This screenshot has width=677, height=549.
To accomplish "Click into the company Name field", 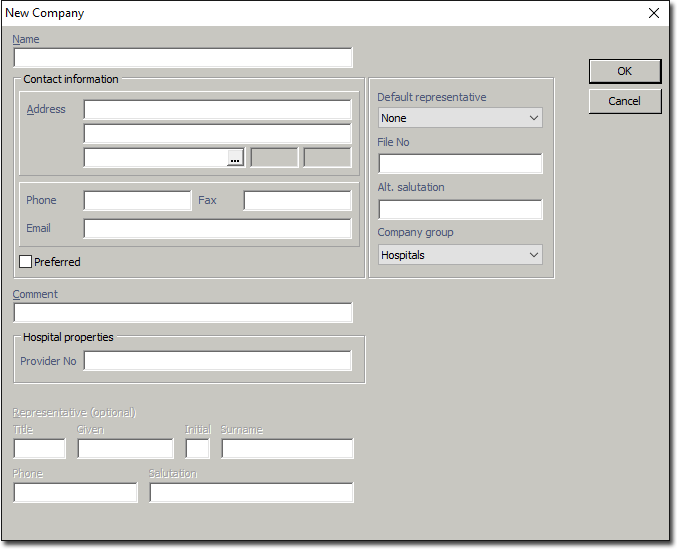I will click(183, 58).
